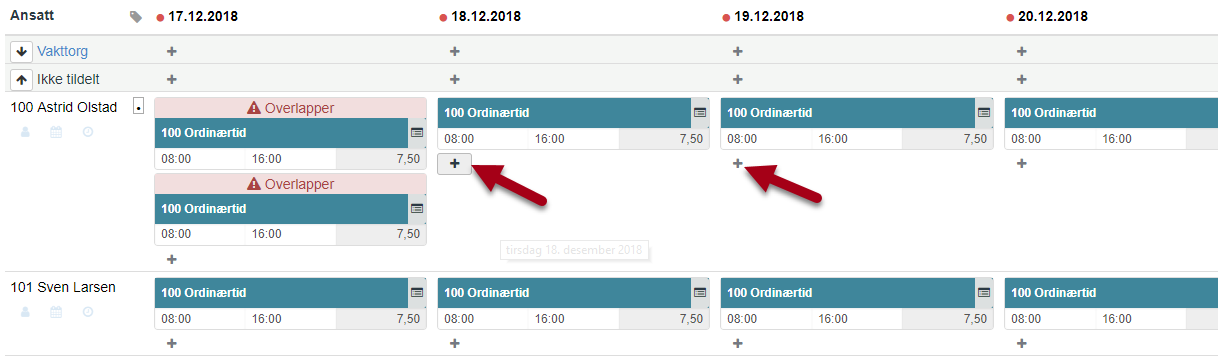The height and width of the screenshot is (360, 1218).
Task: Select the first Overlapper warning on 17.12.2018
Action: 291,108
